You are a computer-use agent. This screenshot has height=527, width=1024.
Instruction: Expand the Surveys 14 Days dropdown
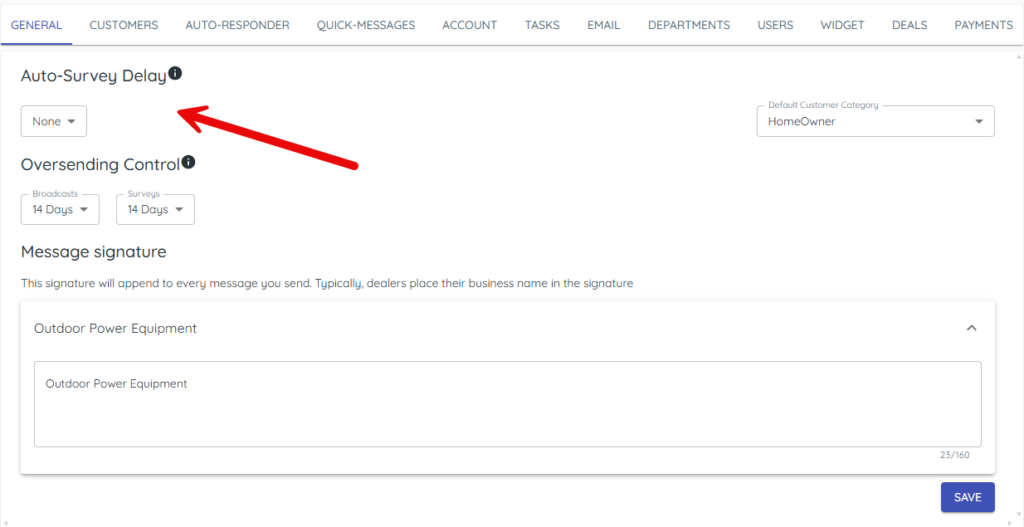155,209
